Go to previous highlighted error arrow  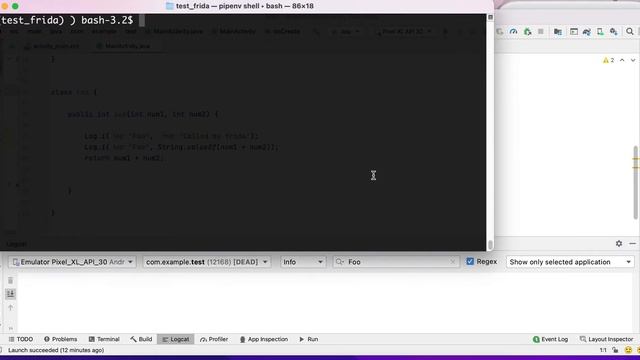[622, 60]
